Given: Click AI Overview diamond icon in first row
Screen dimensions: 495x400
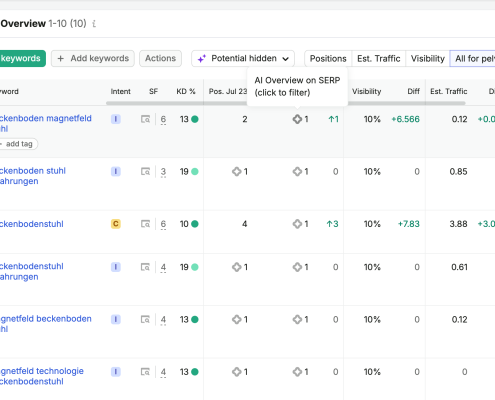Looking at the screenshot, I should click(x=297, y=119).
